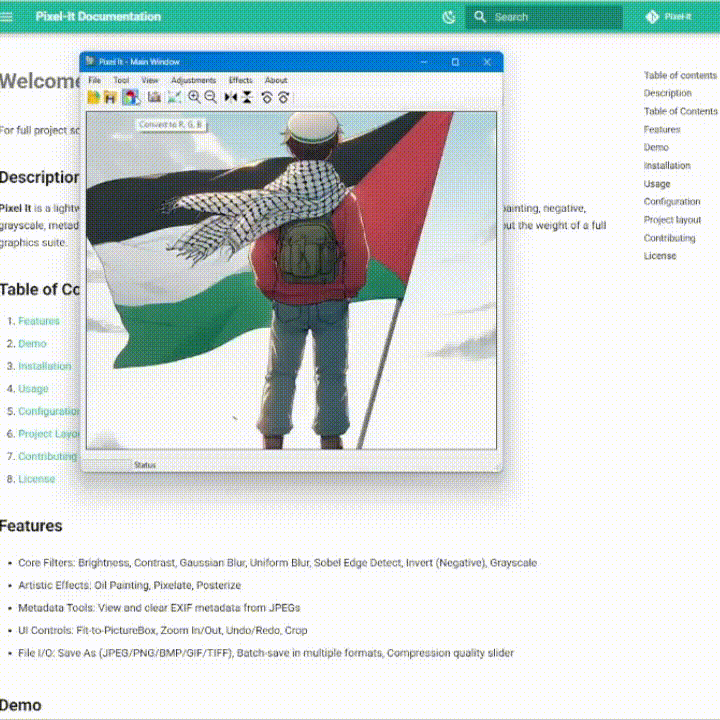Click the Convert to R, G, B icon

pyautogui.click(x=131, y=97)
